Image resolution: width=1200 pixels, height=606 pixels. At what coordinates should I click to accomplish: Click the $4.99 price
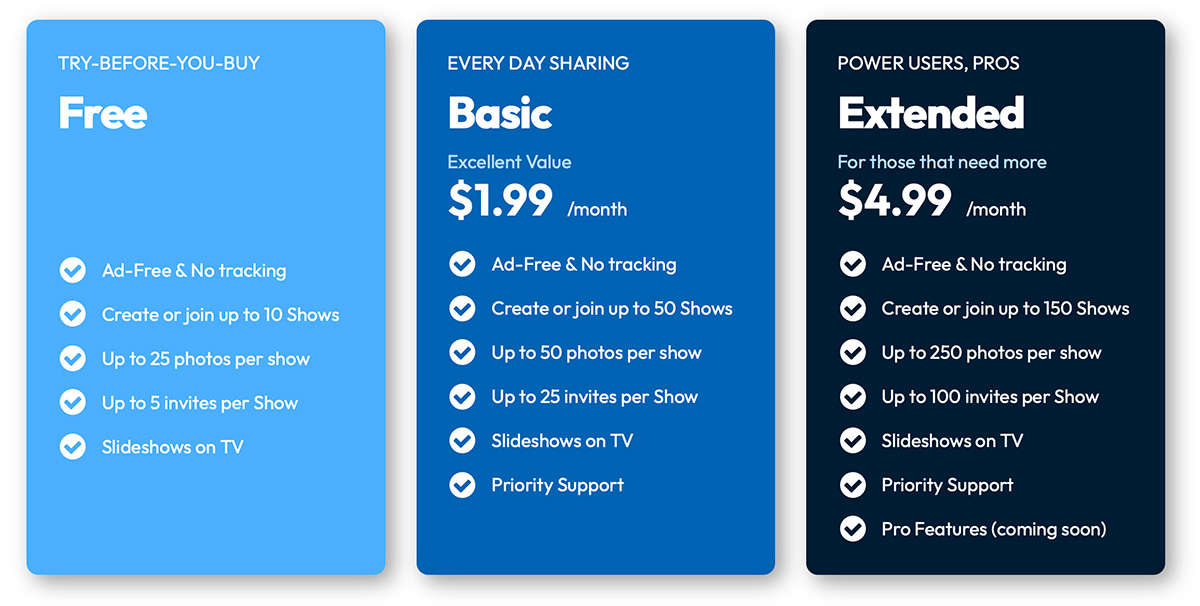(894, 200)
